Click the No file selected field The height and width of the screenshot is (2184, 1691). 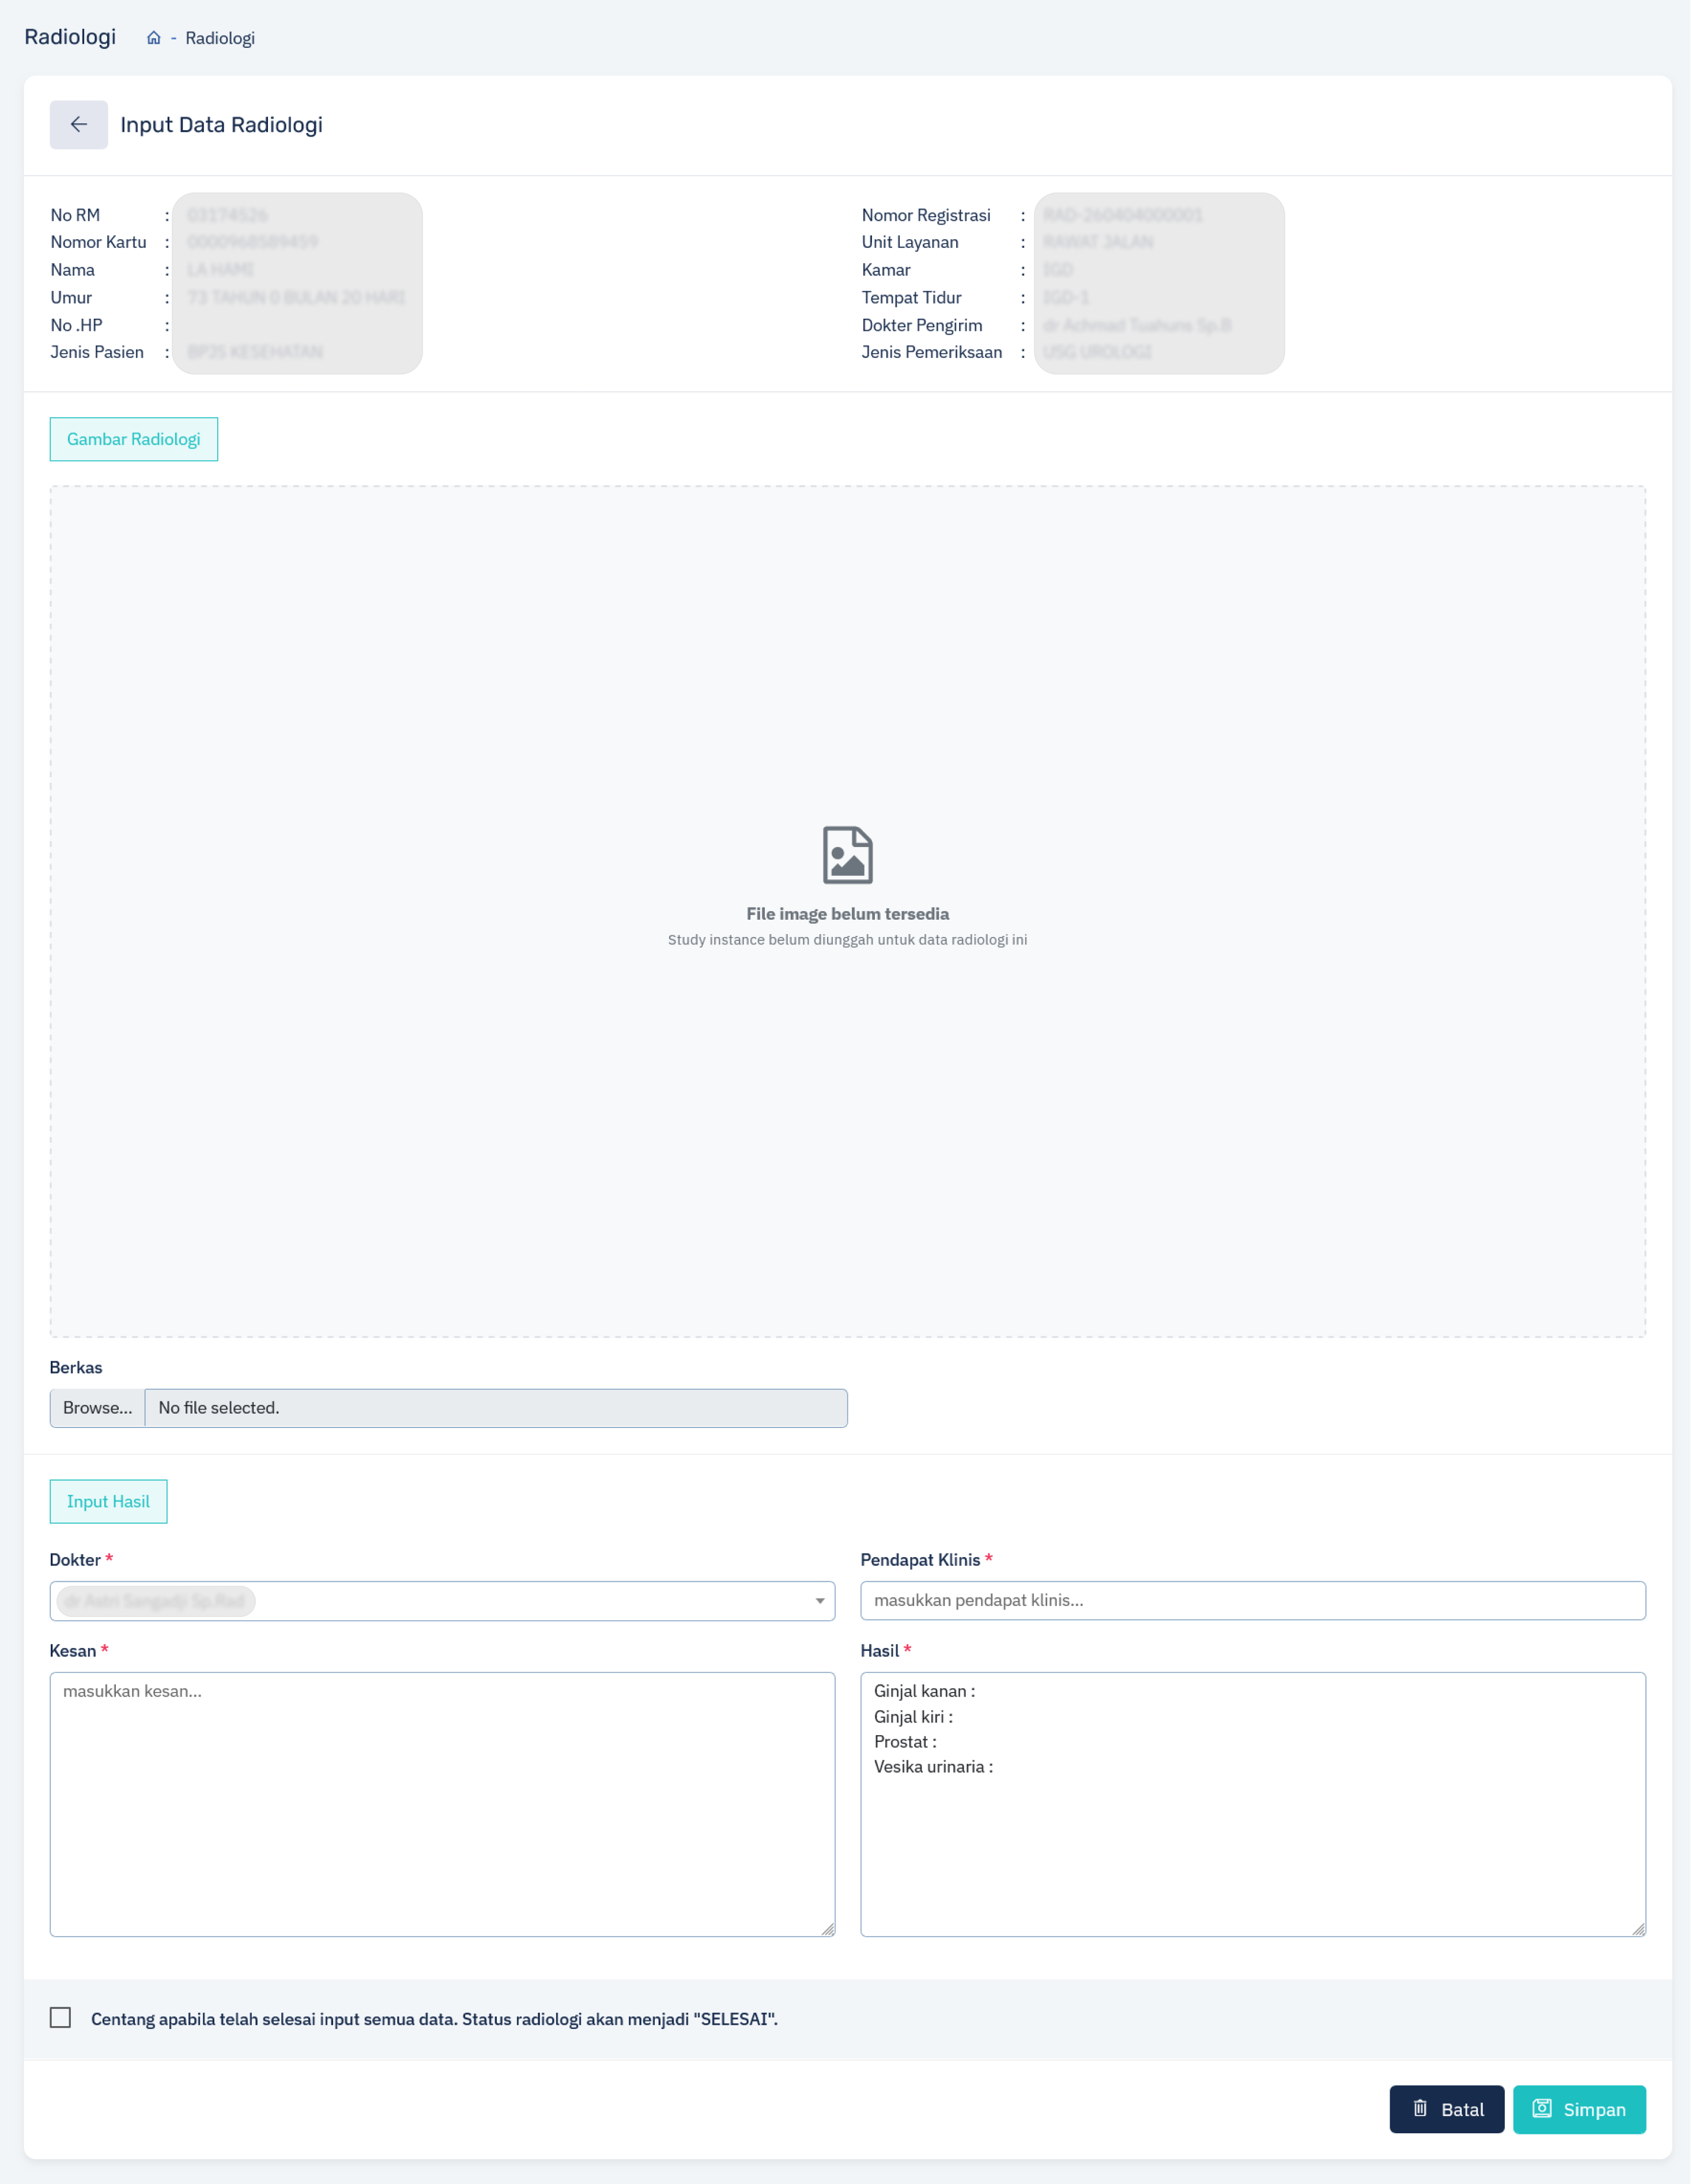(x=497, y=1408)
